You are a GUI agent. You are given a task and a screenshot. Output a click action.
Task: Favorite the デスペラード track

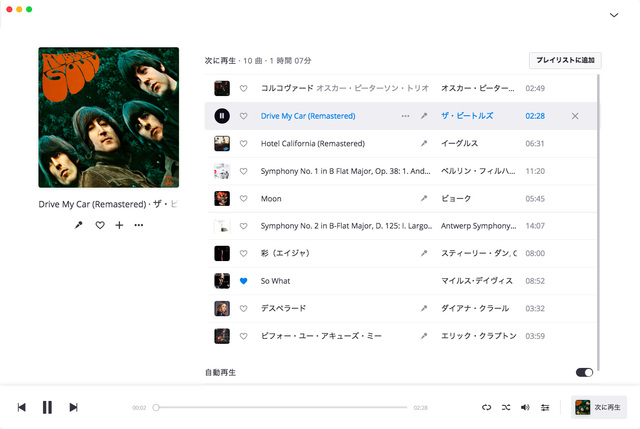[x=243, y=308]
